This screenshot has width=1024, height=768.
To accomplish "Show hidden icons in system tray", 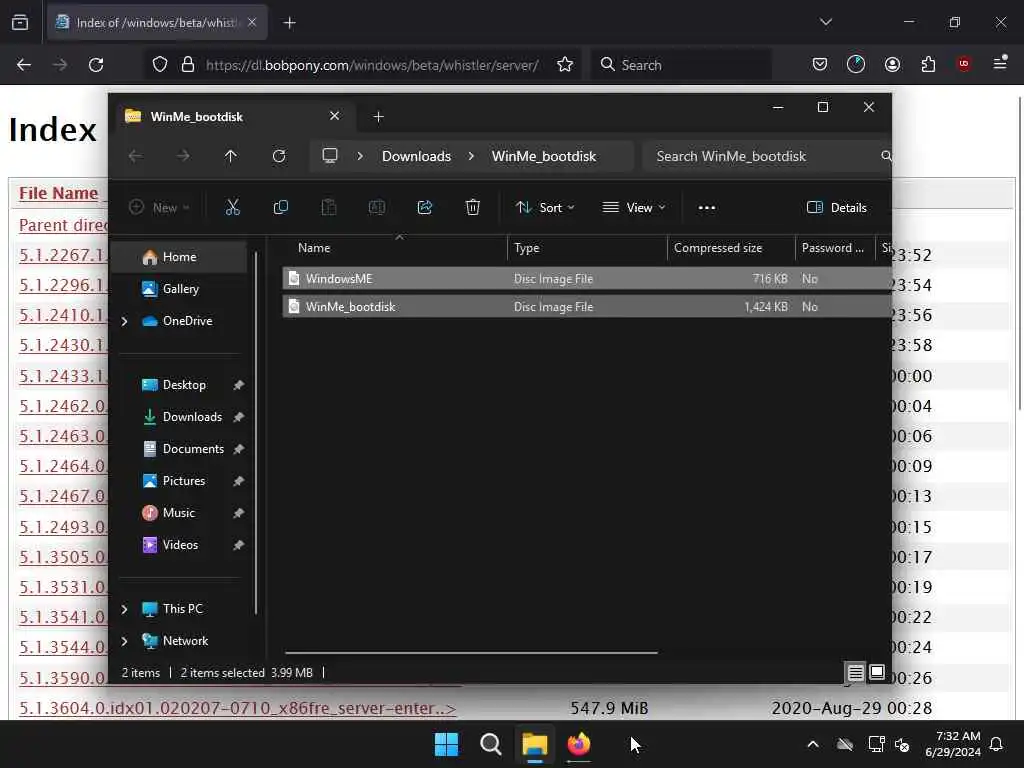I will [x=813, y=744].
